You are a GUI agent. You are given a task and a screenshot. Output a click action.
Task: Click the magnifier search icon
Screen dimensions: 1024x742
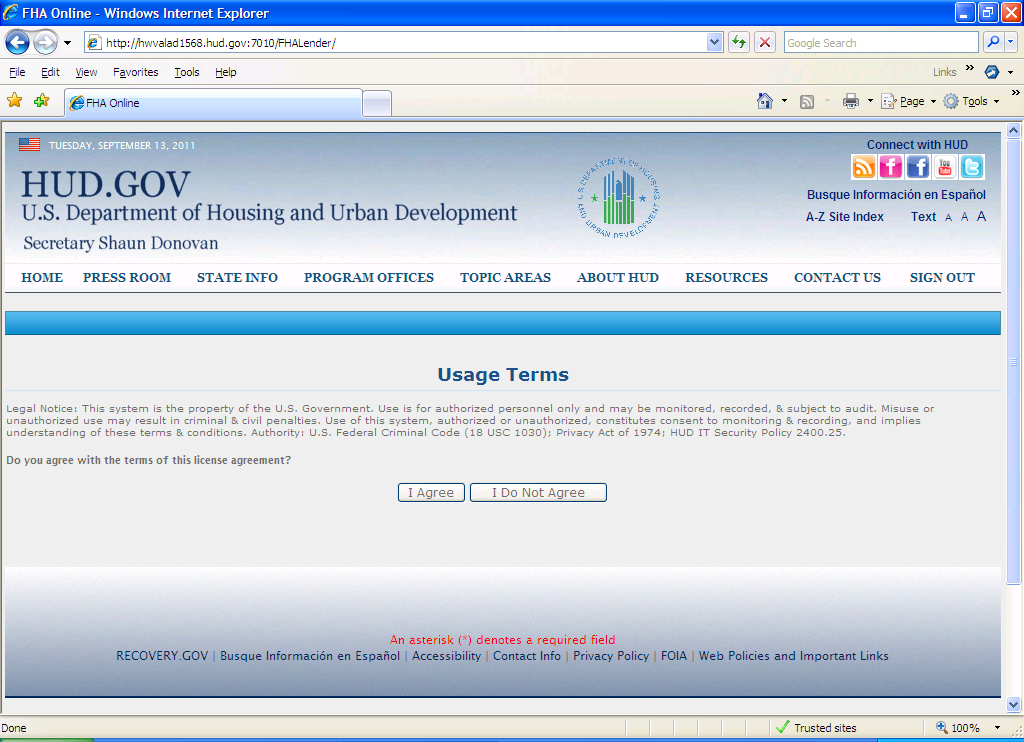click(993, 42)
